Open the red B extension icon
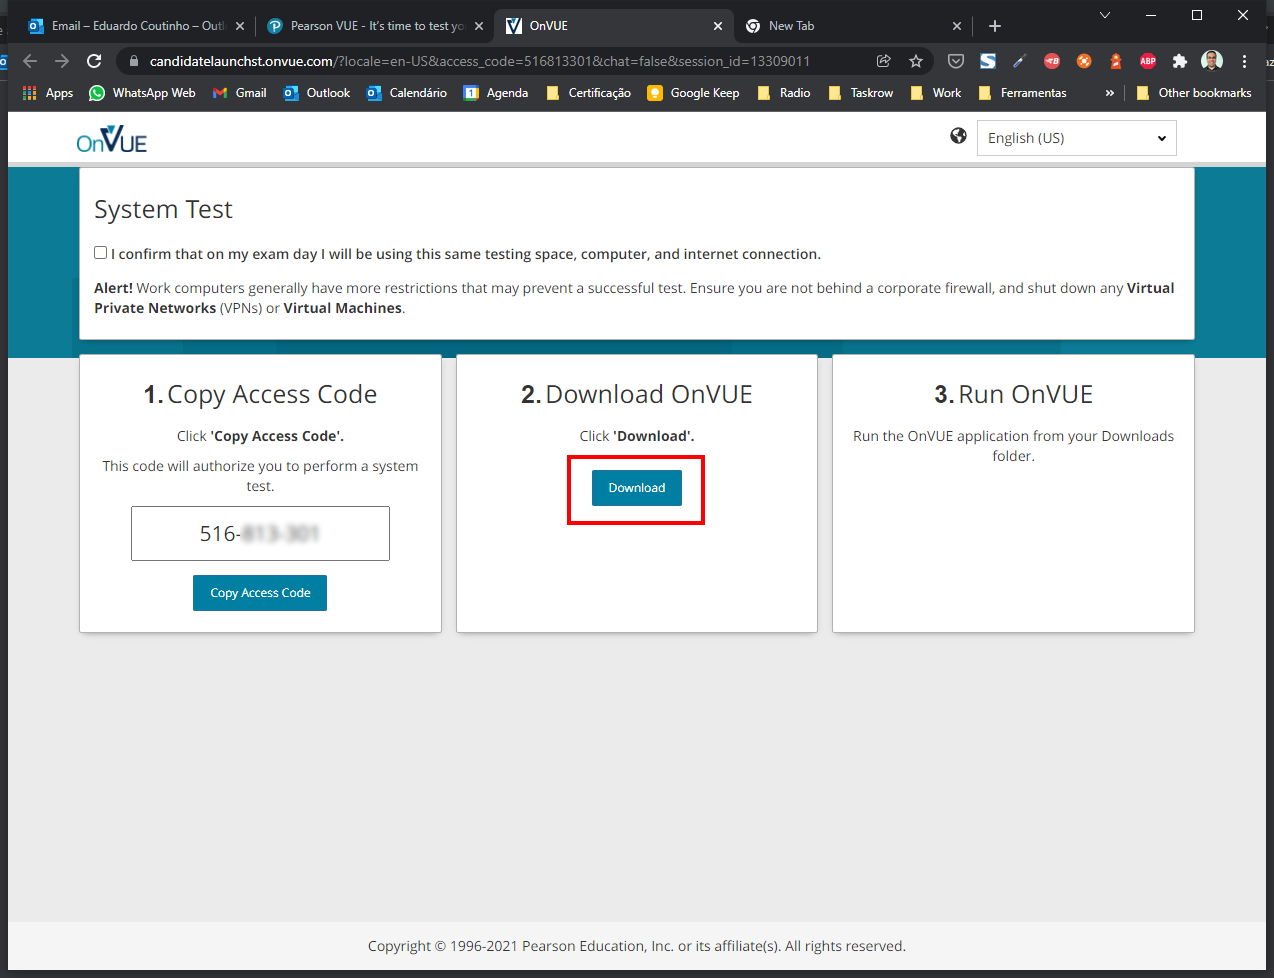 [x=1052, y=61]
